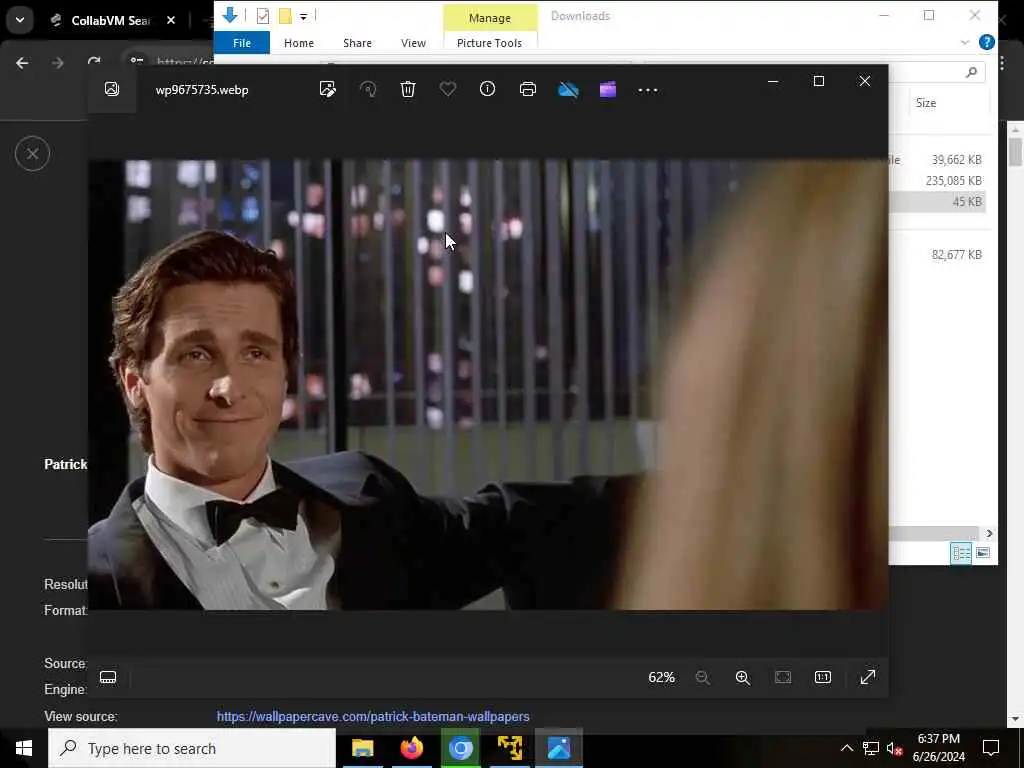Print the image using the printer icon
The image size is (1024, 768).
pos(528,89)
